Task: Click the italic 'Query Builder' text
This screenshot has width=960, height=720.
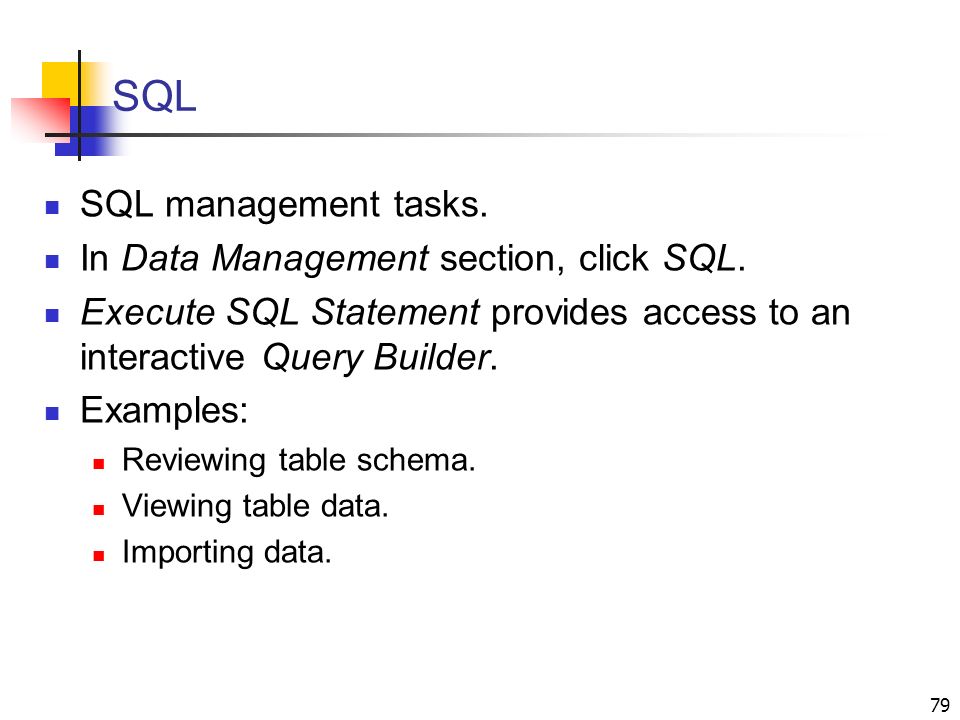Action: [377, 357]
